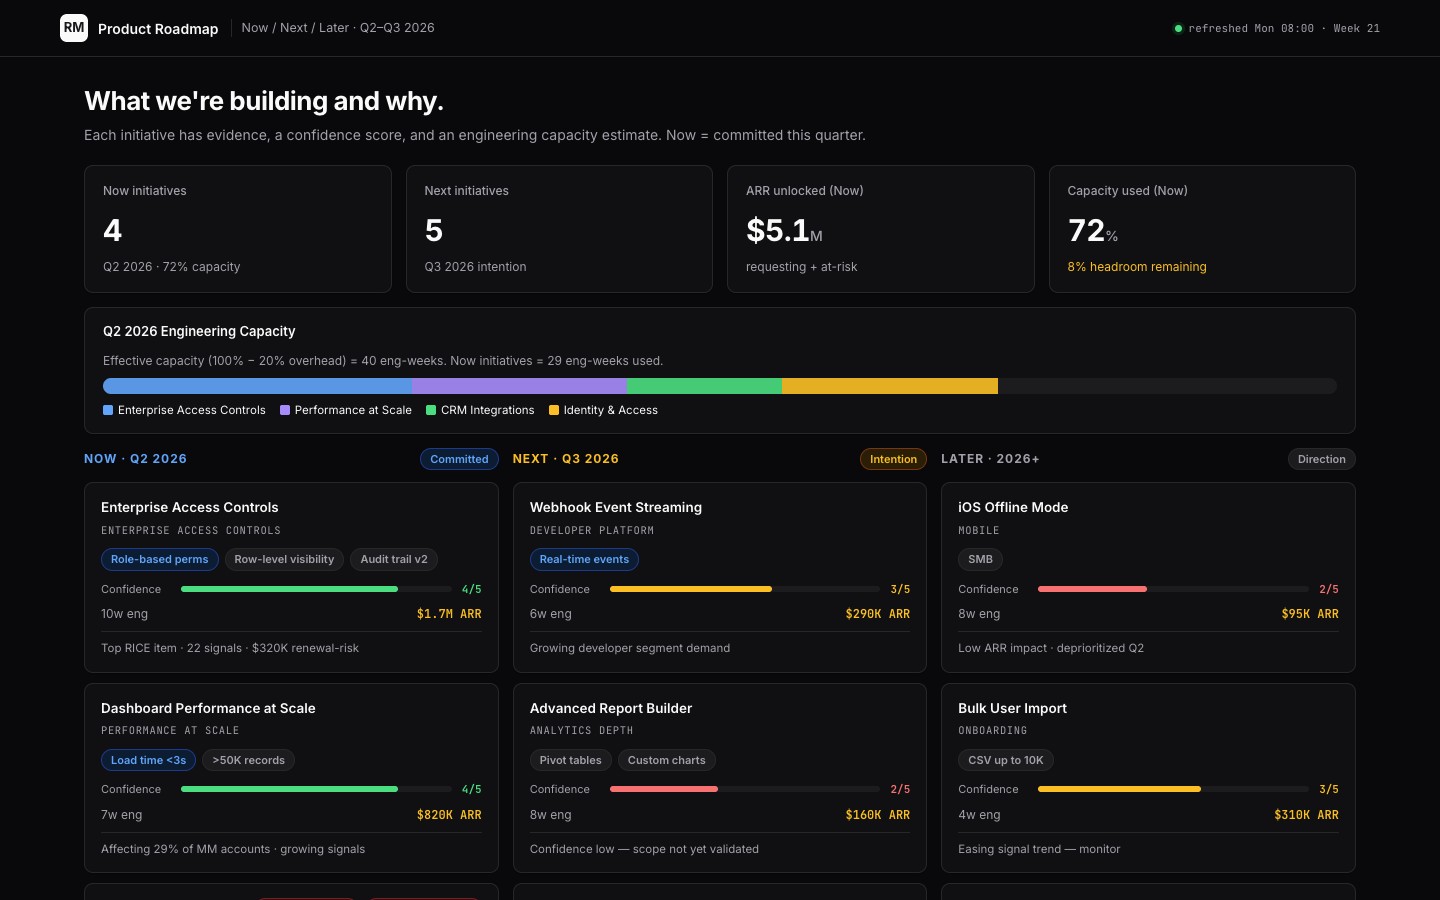Click the Performance at Scale legend swatch
Image resolution: width=1440 pixels, height=900 pixels.
coord(285,410)
